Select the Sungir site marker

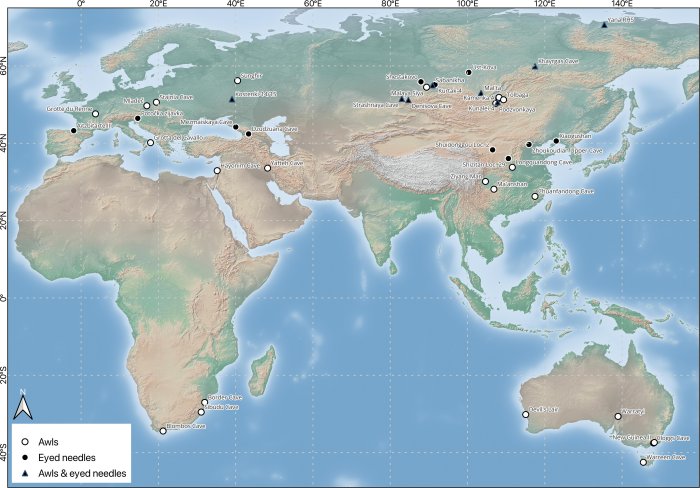238,81
